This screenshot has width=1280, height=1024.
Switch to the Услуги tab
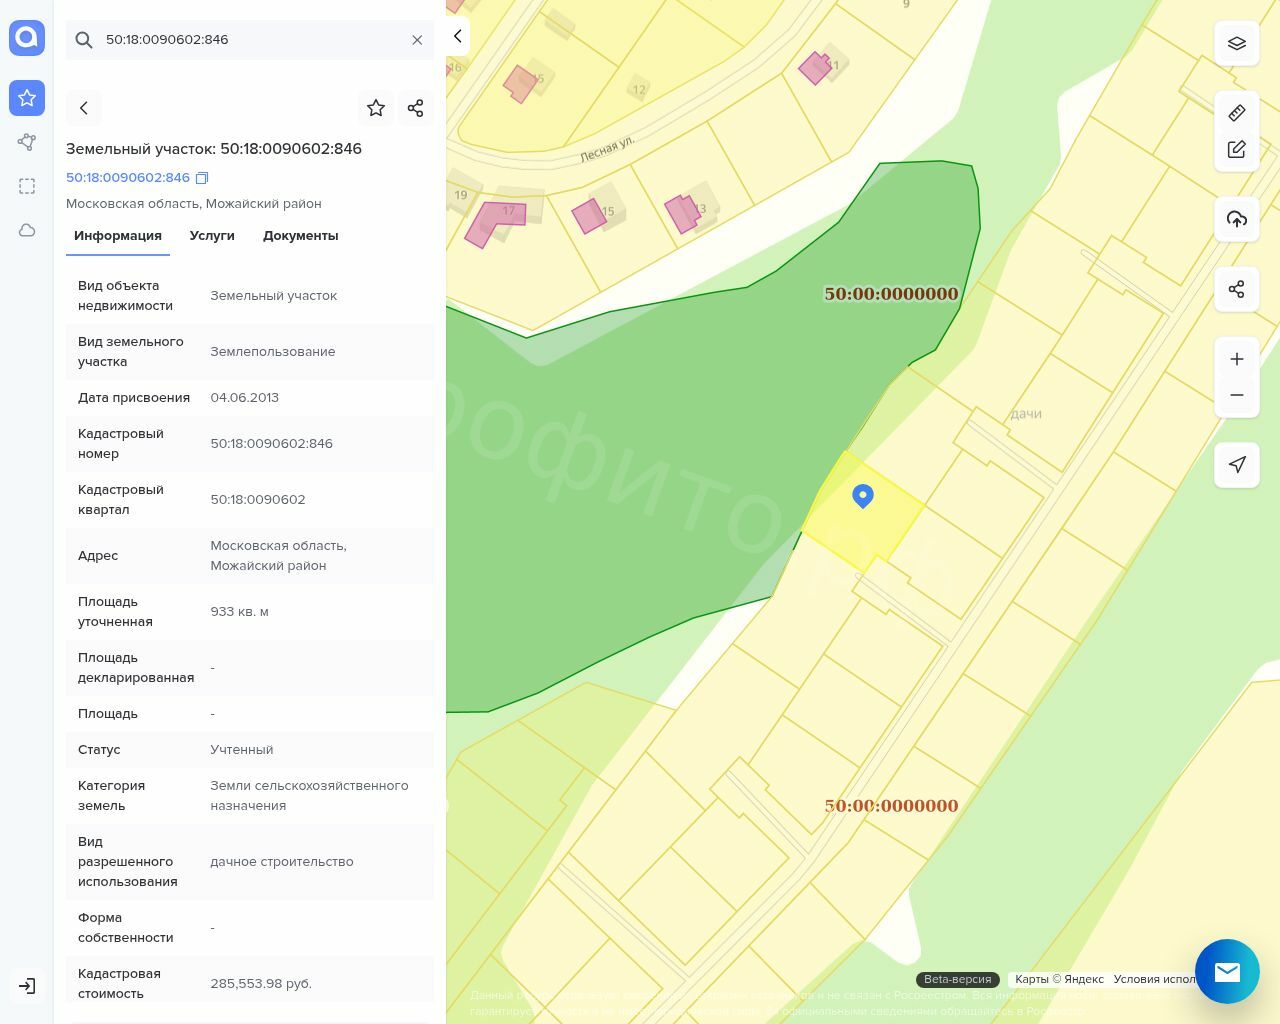[x=212, y=236]
